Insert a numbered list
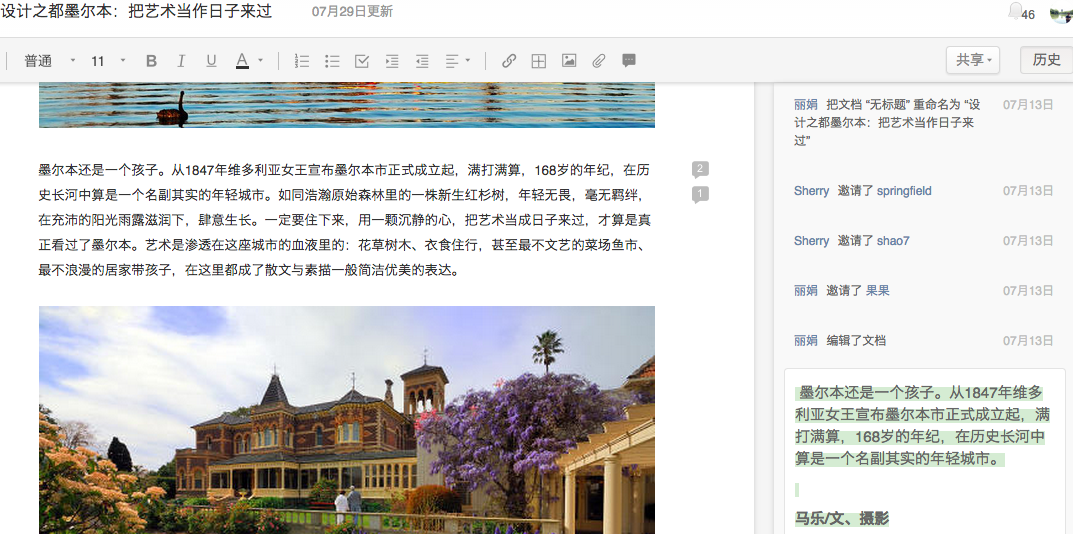Viewport: 1073px width, 534px height. coord(302,61)
